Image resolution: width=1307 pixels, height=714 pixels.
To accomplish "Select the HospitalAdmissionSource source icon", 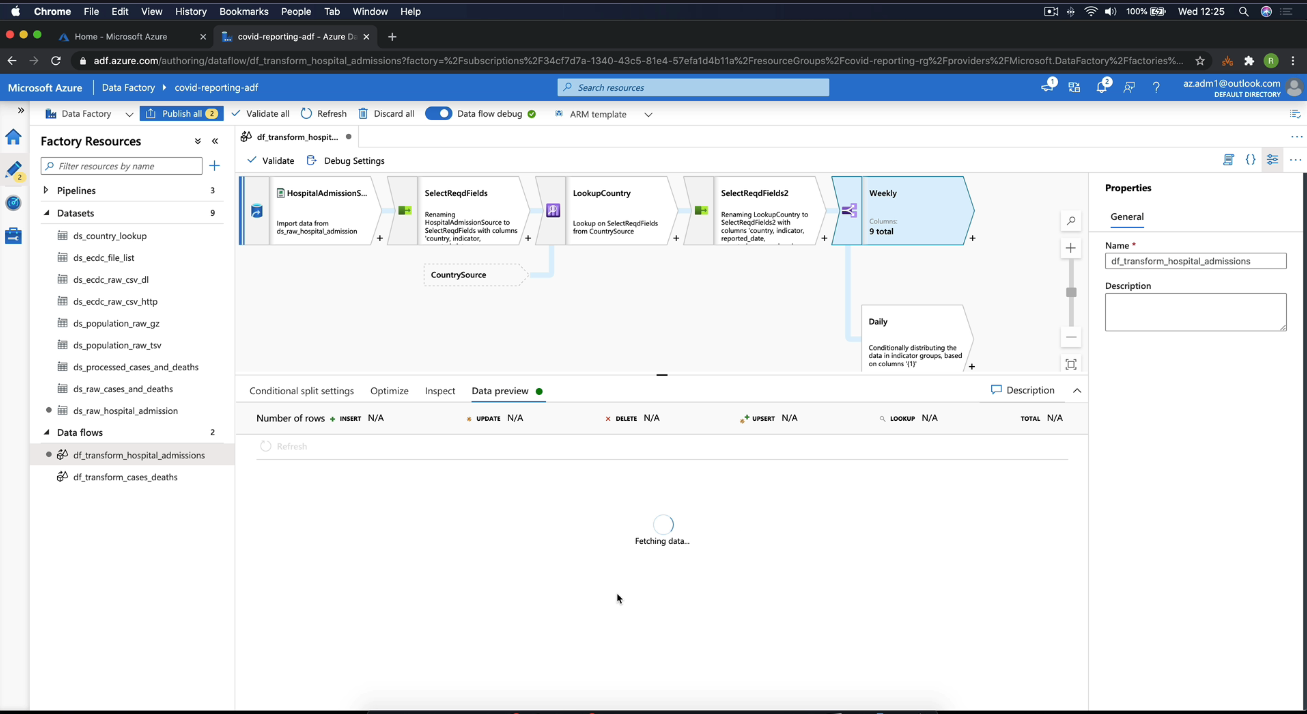I will click(256, 211).
